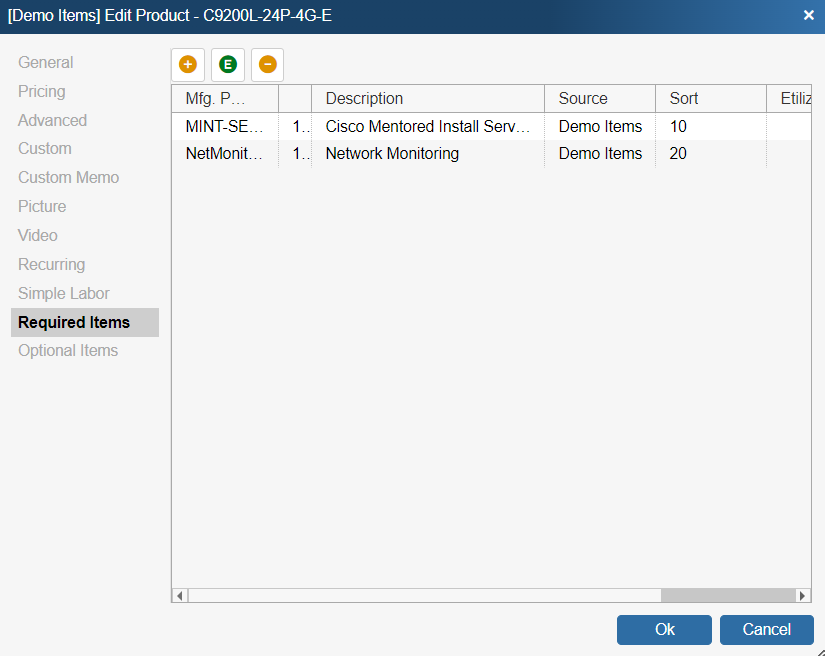Screen dimensions: 825x656
Task: Click the orange minus remove item icon
Action: tap(268, 65)
